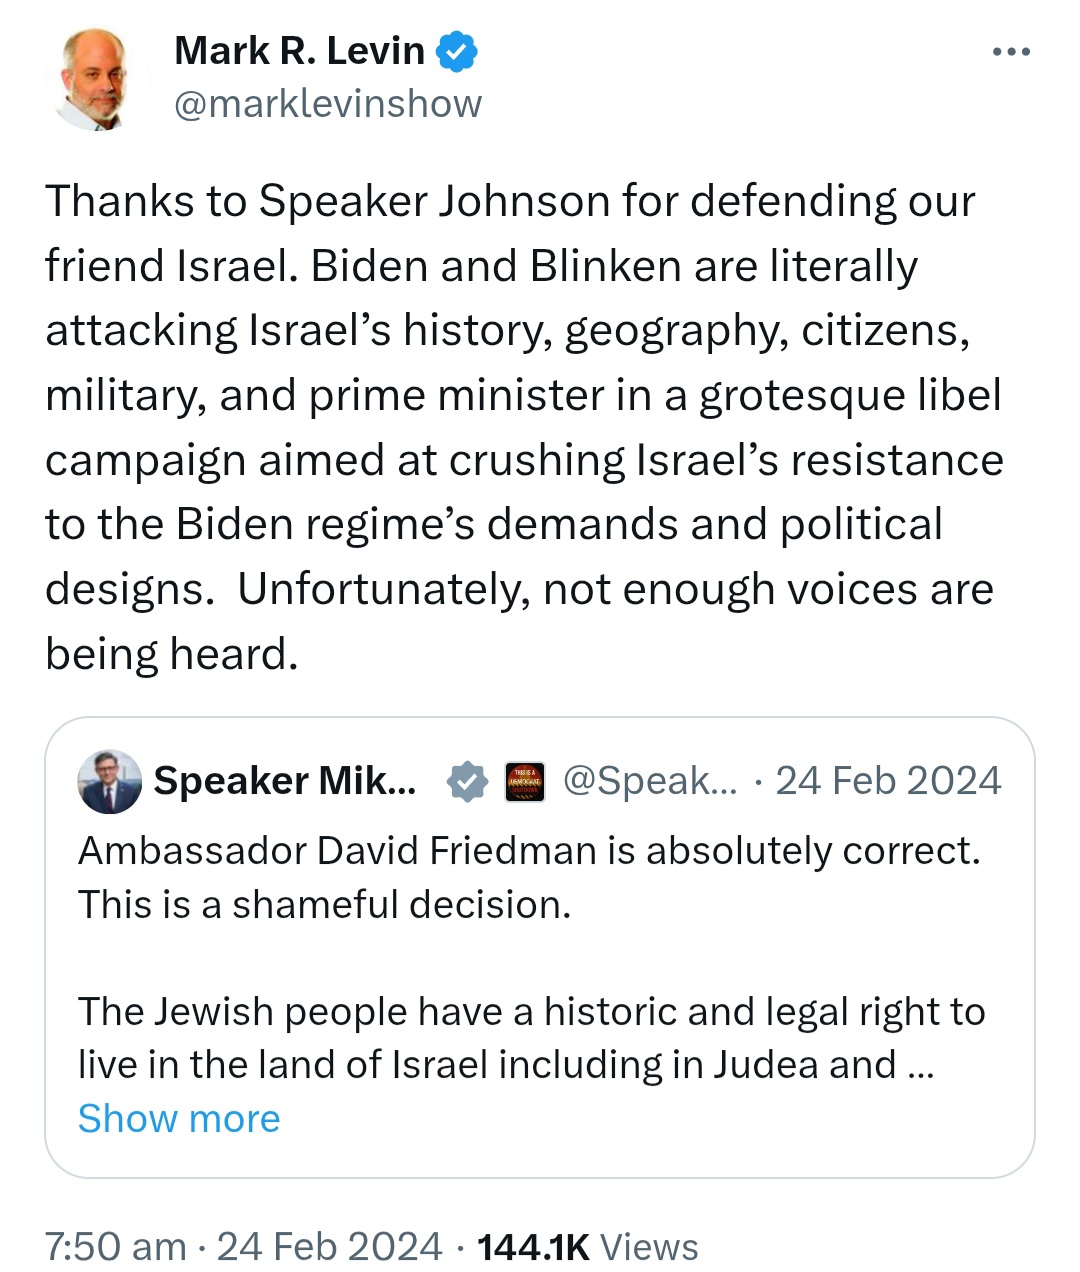Click the 'being heard.' last line of tweet
Viewport: 1080px width, 1272px height.
(172, 655)
